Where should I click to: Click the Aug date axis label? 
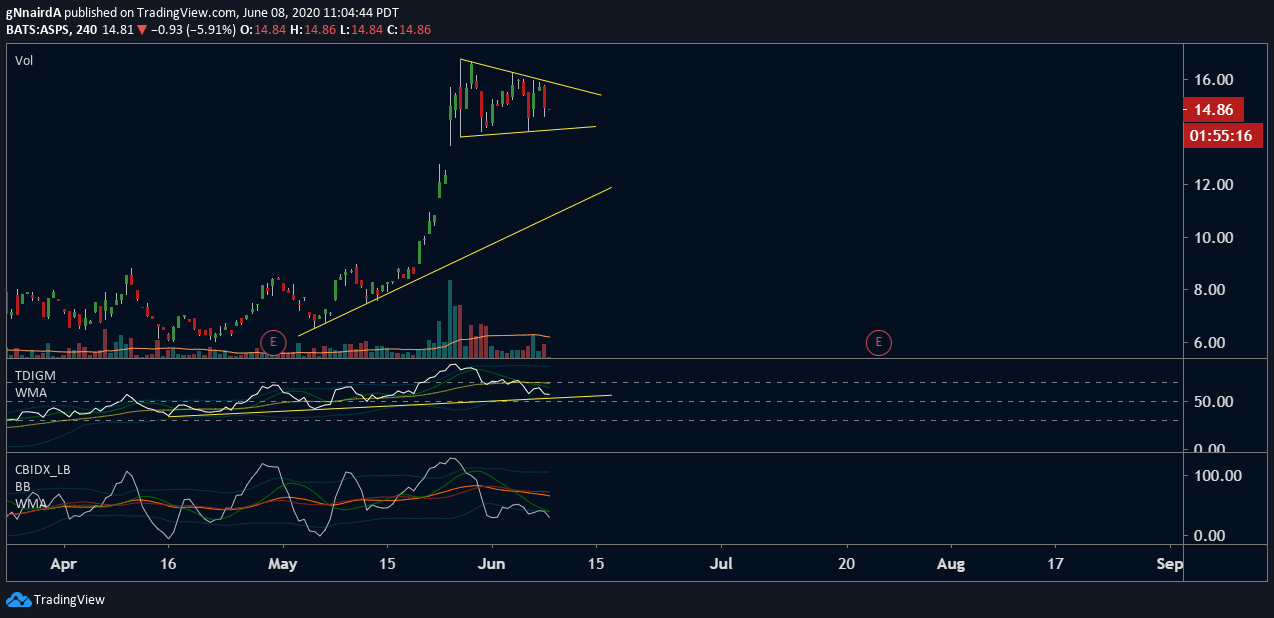coord(951,563)
